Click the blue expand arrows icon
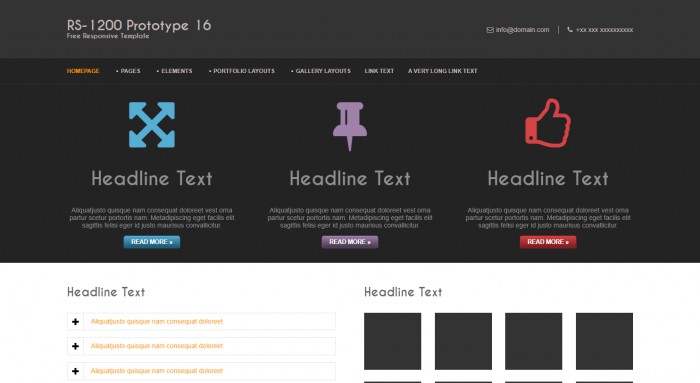The width and height of the screenshot is (700, 383). (152, 125)
